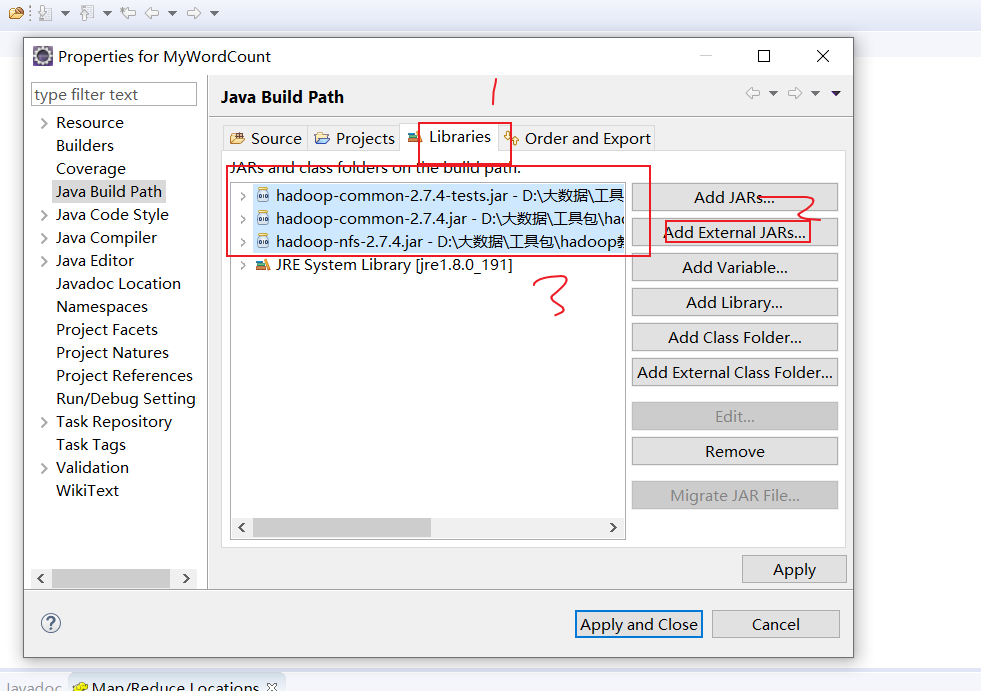Open the view menu triangle in the dialog header
Screen dimensions: 981x691
coord(836,93)
